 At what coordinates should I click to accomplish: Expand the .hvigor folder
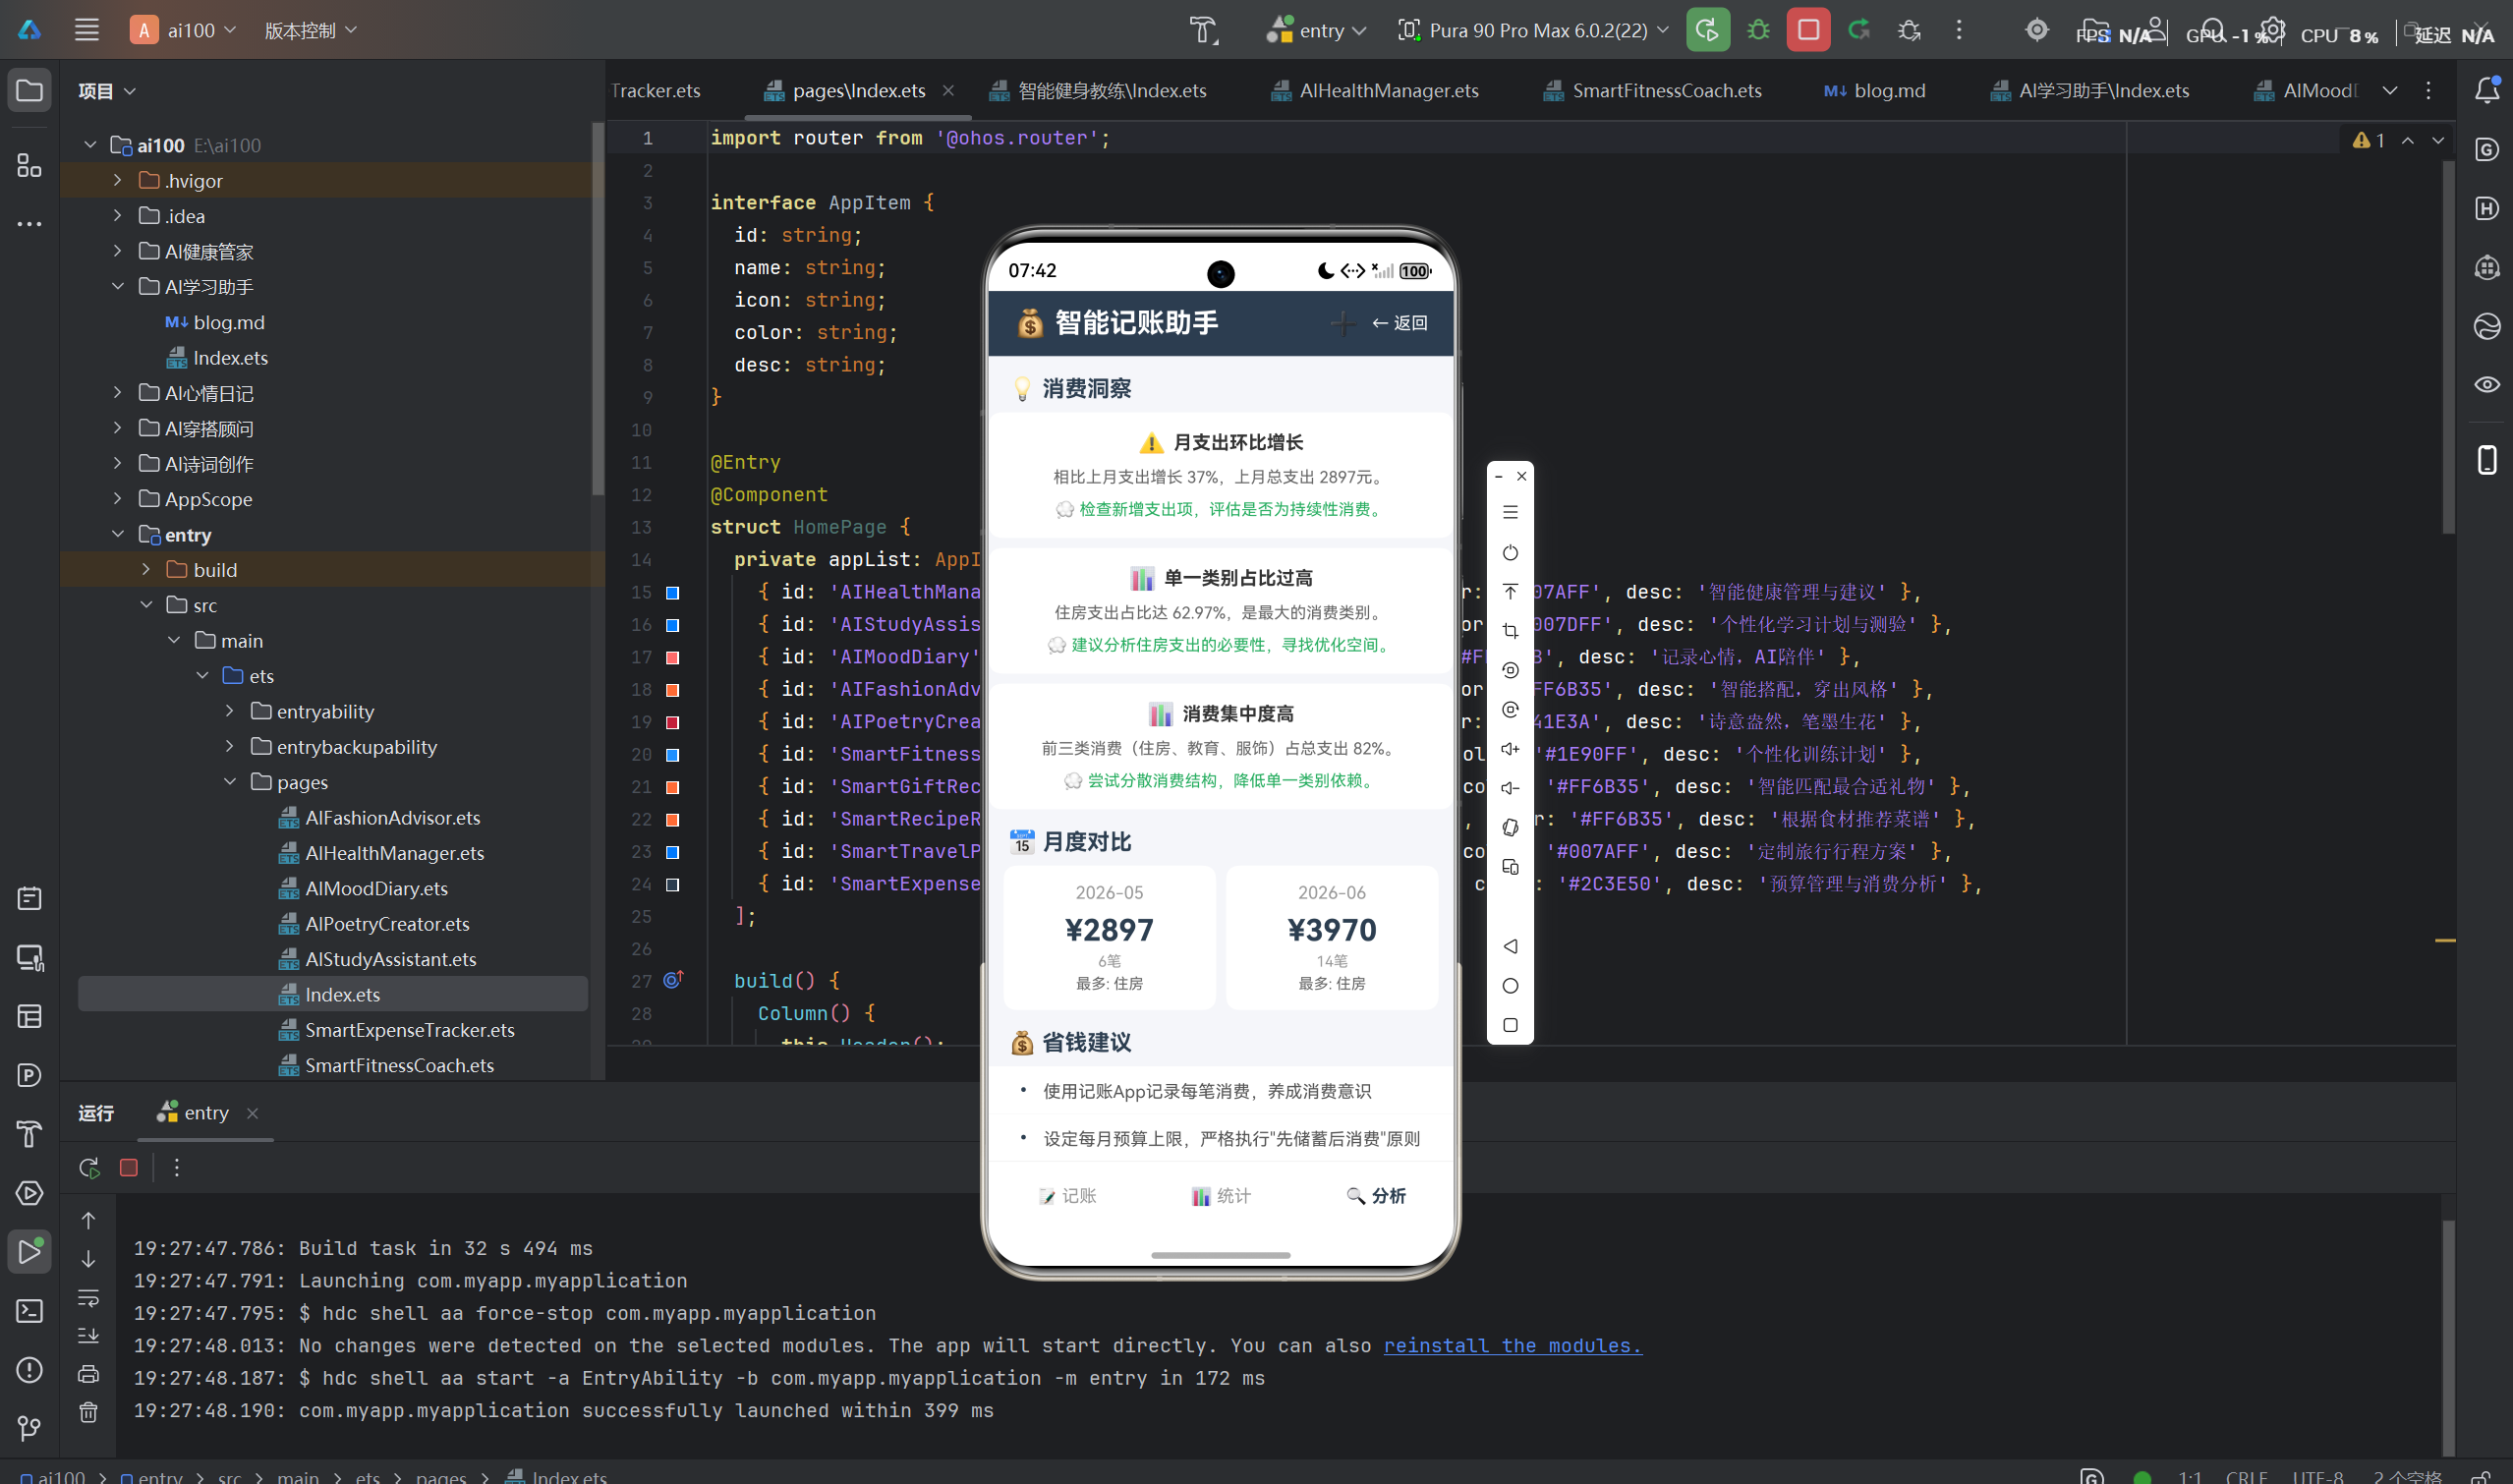(117, 180)
